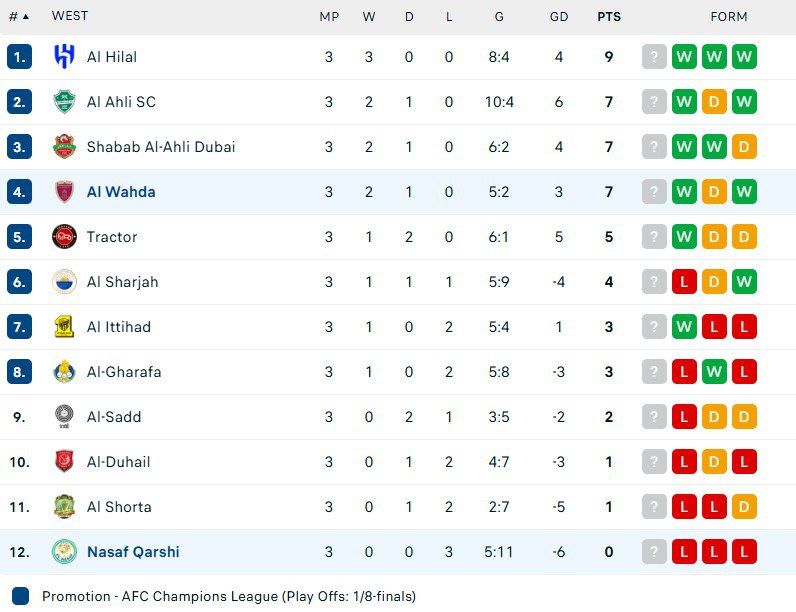
Task: Click the Al-Duhail club logo
Action: (x=64, y=462)
